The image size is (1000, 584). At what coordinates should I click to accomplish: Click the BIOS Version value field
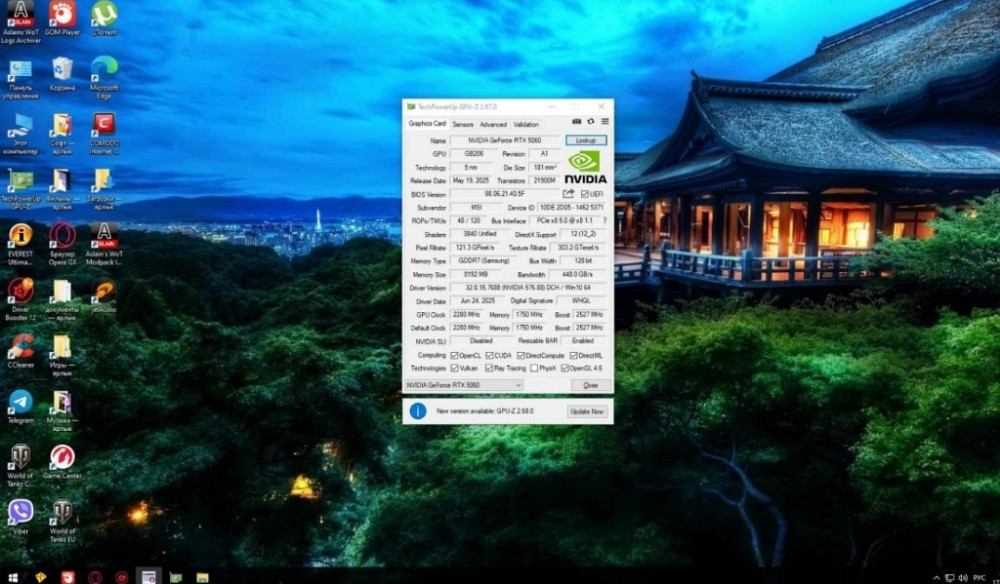pos(504,194)
